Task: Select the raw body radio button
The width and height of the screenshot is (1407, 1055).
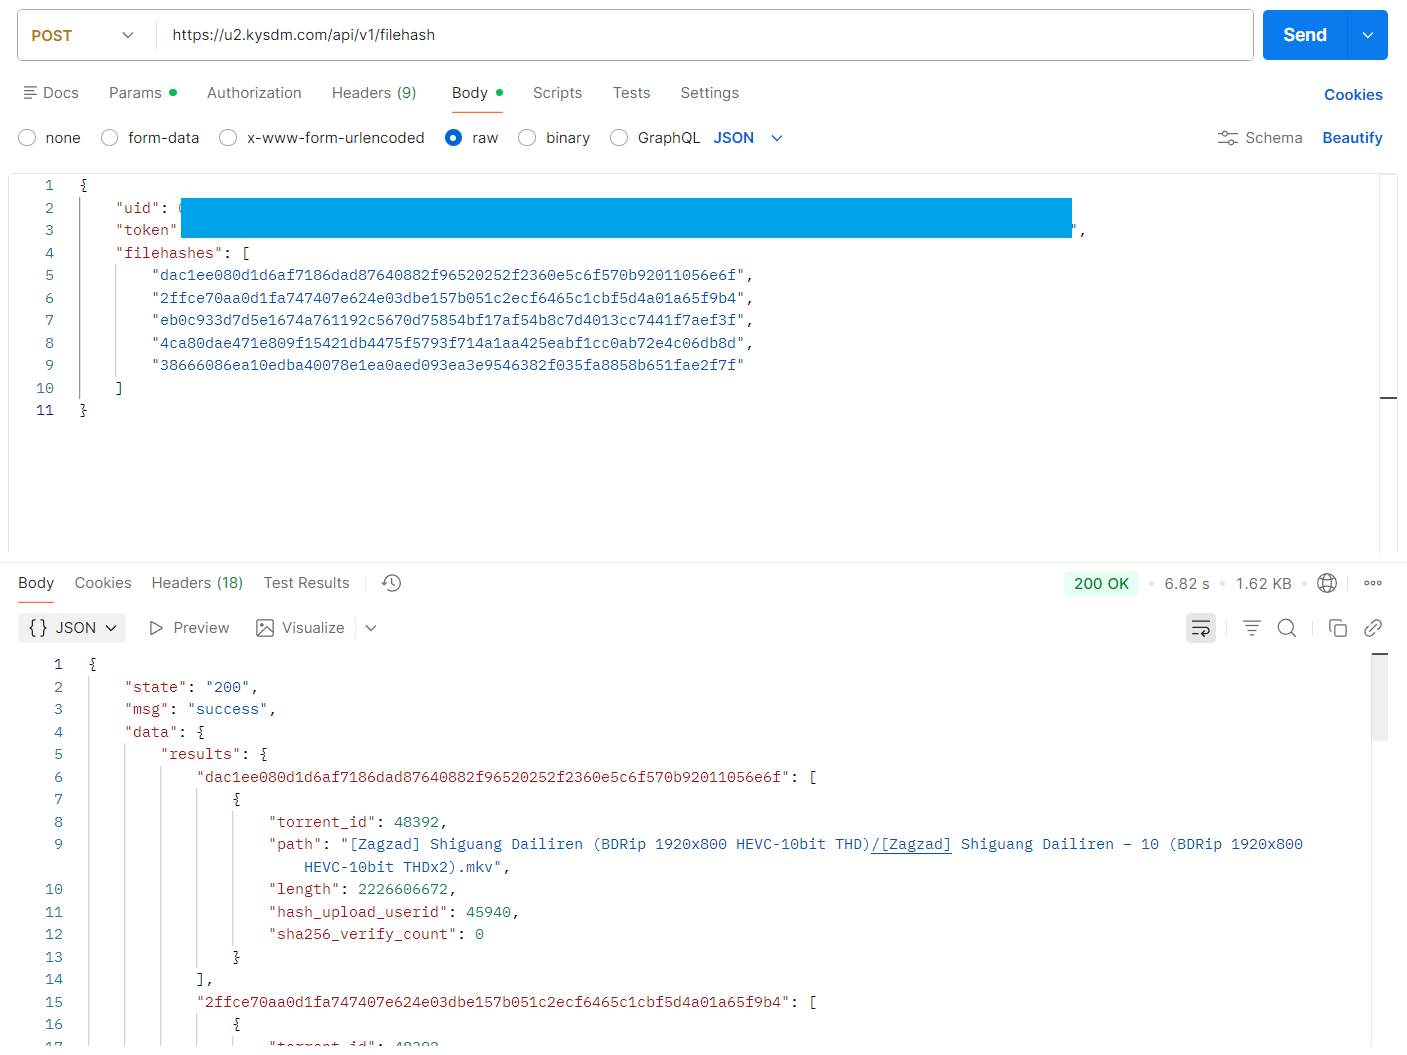Action: click(x=453, y=138)
